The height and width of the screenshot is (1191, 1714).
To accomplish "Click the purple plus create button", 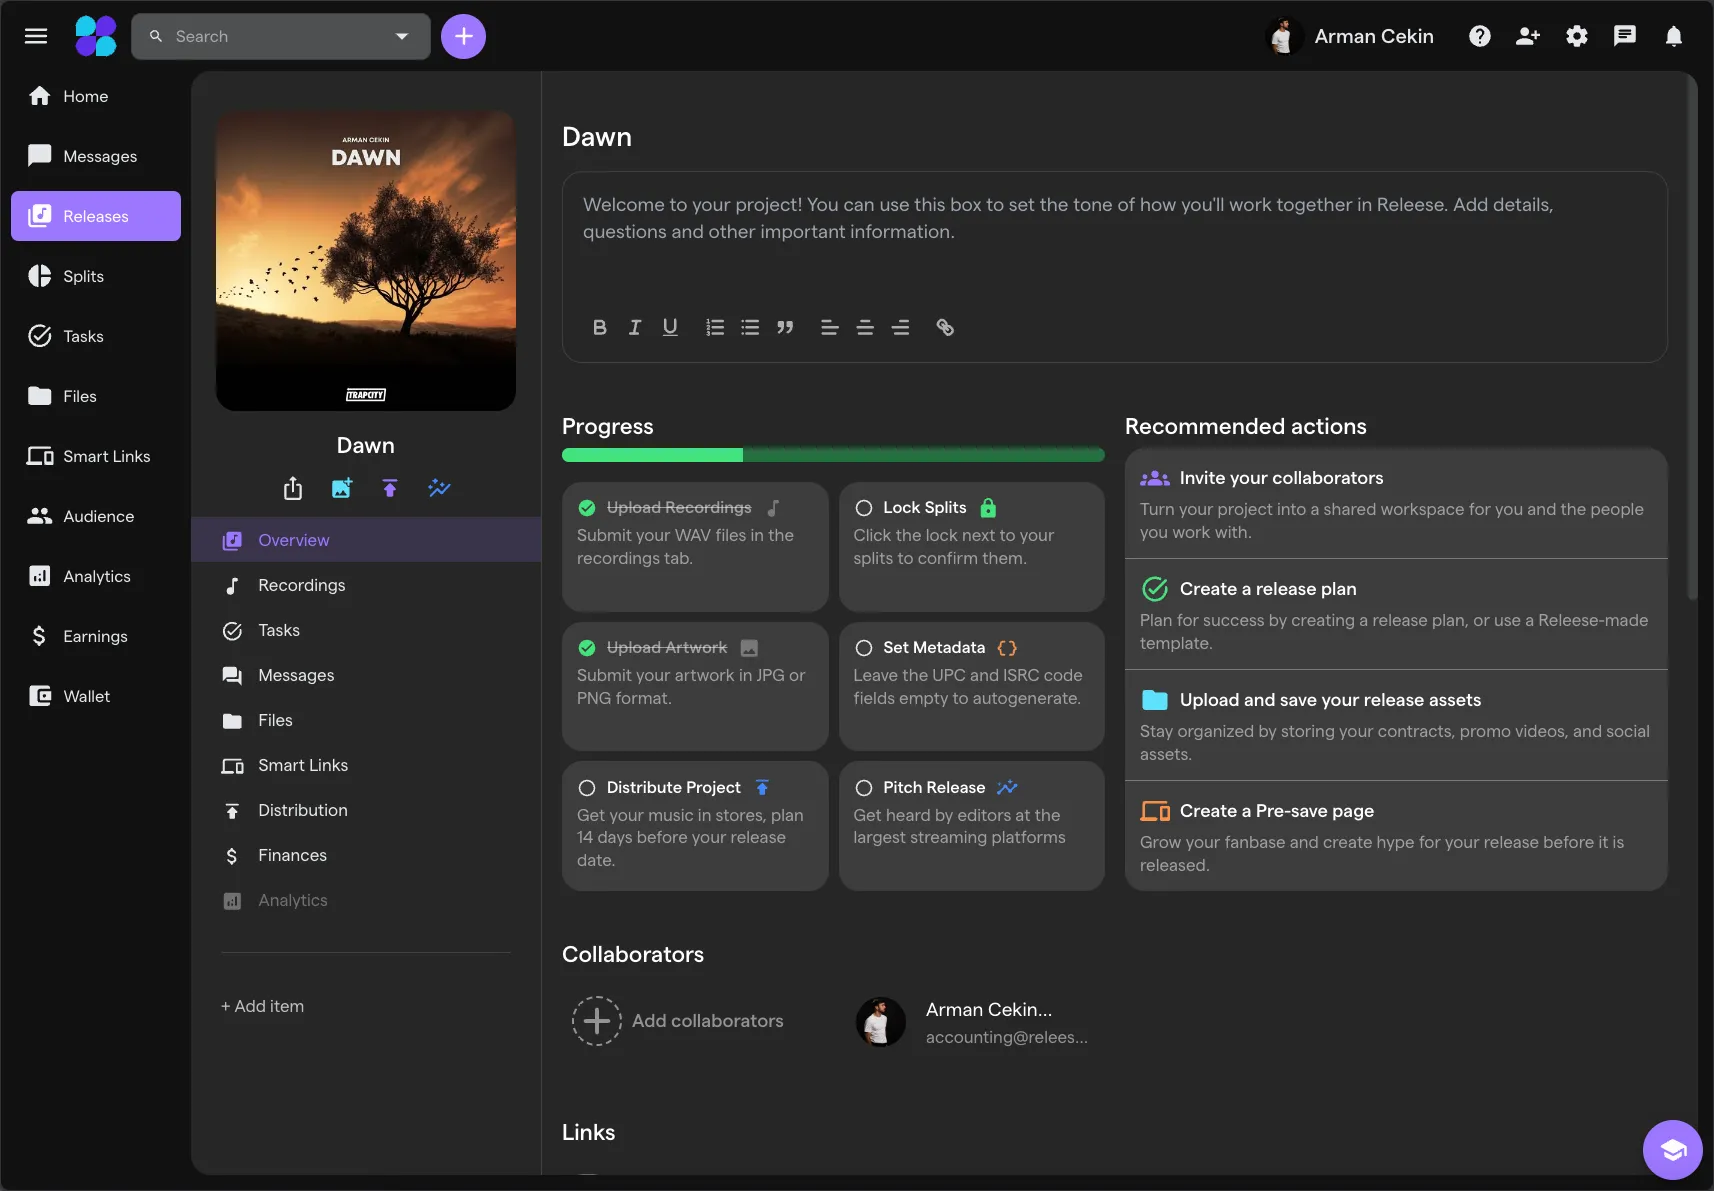I will click(463, 36).
